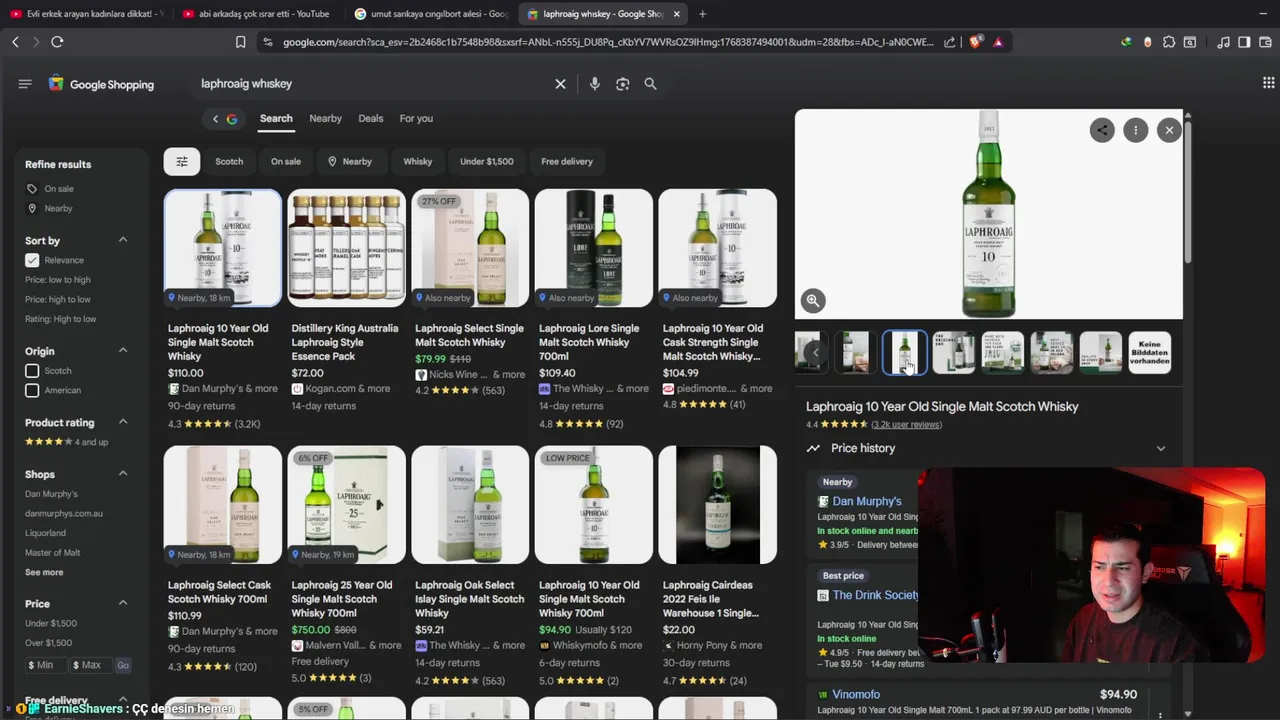The width and height of the screenshot is (1280, 720).
Task: Collapse the Origin section
Action: [x=123, y=350]
